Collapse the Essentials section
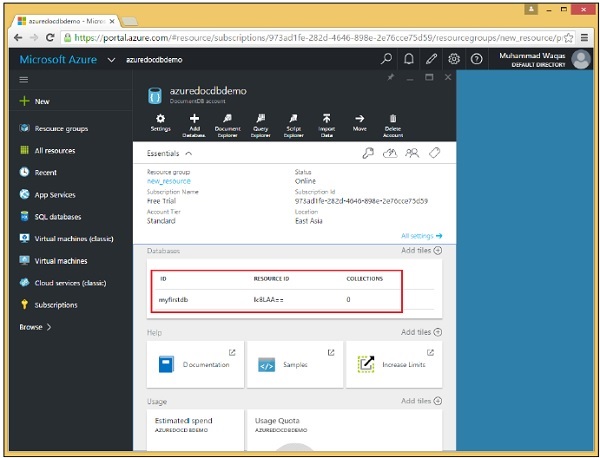Viewport: 600px width, 458px height. pyautogui.click(x=189, y=155)
